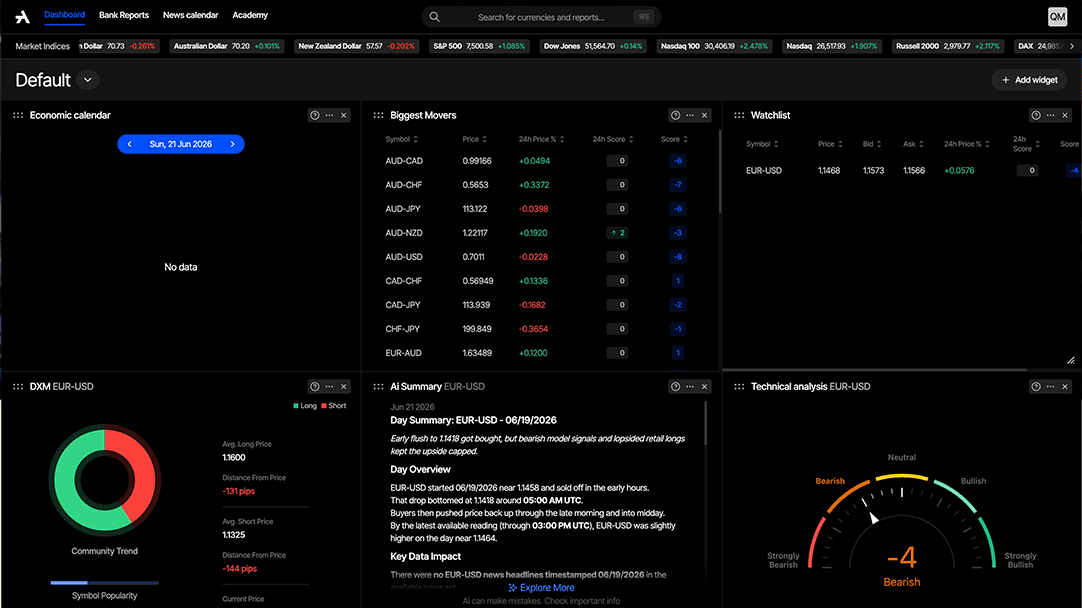This screenshot has height=608, width=1082.
Task: Click the search magnifier icon
Action: pyautogui.click(x=434, y=17)
